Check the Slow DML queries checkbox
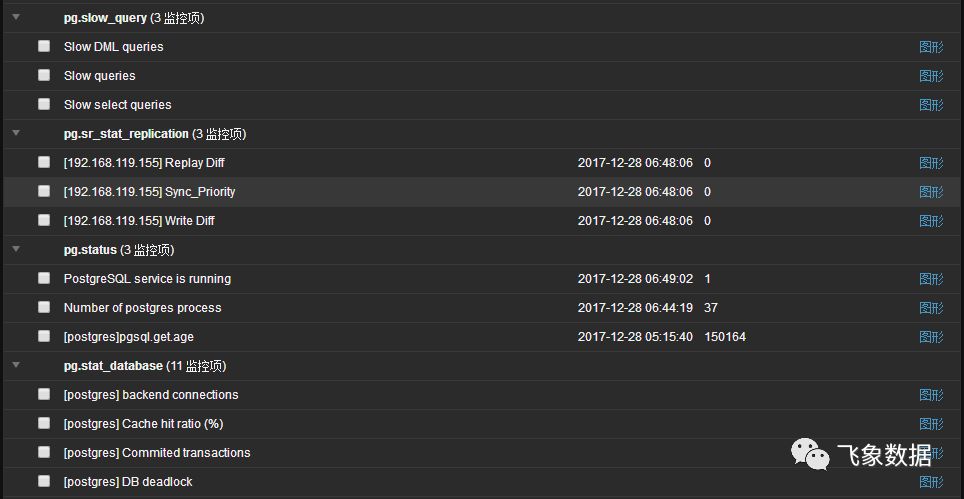 pos(44,46)
